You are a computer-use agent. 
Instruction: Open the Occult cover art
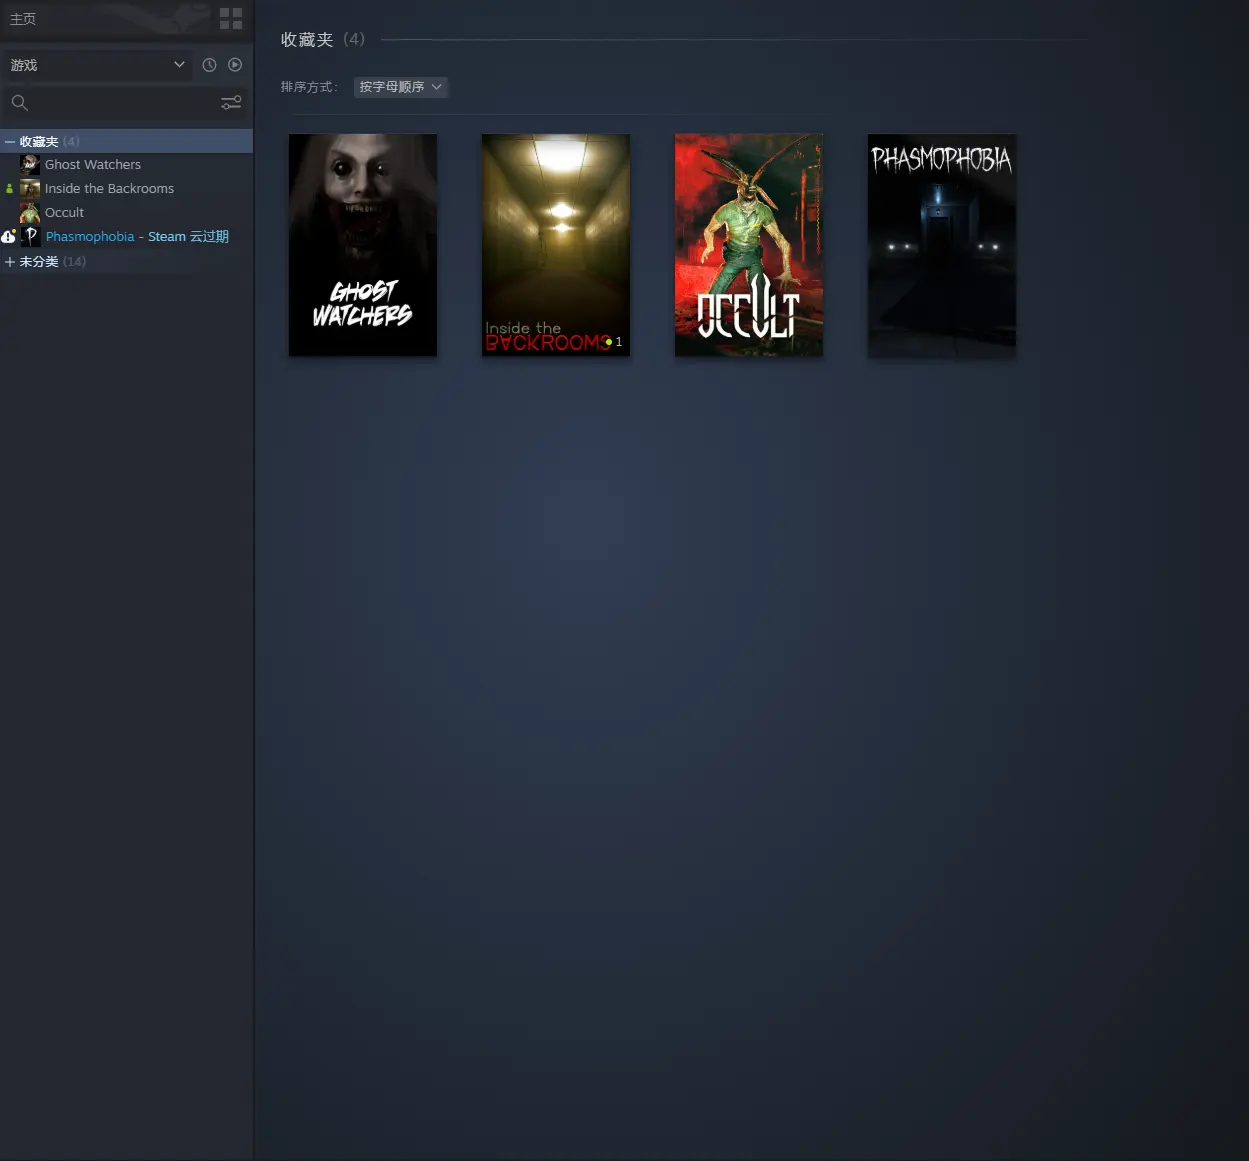(x=749, y=245)
